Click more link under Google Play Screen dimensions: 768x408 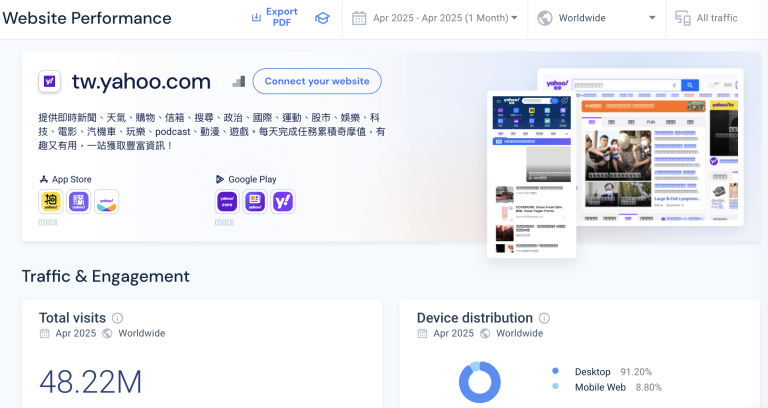pyautogui.click(x=224, y=221)
